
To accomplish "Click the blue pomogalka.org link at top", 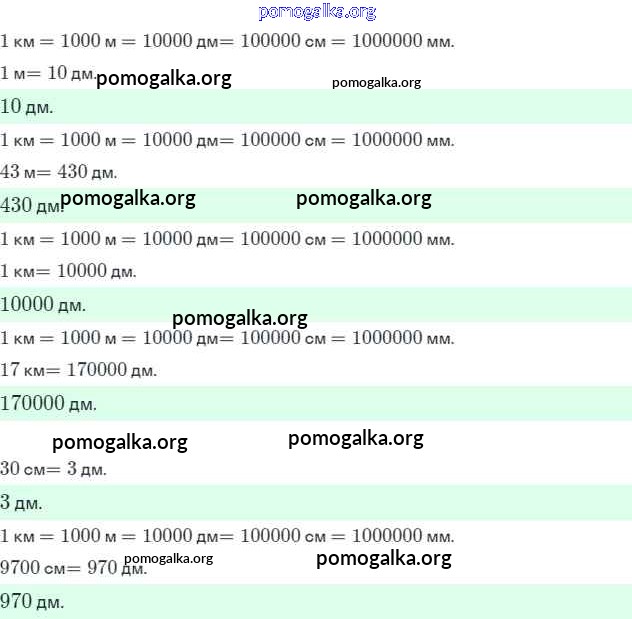I will [x=316, y=12].
